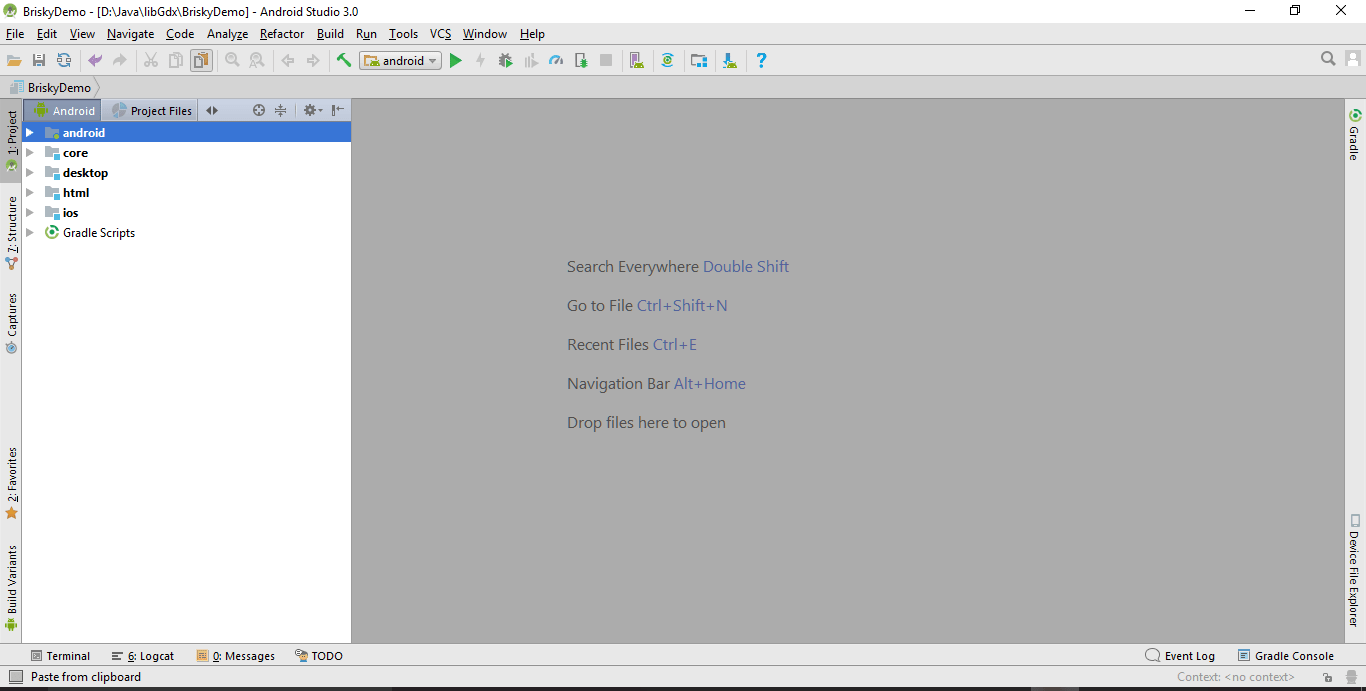Click Sync Project with Gradle Files icon
This screenshot has height=691, width=1366.
point(668,61)
